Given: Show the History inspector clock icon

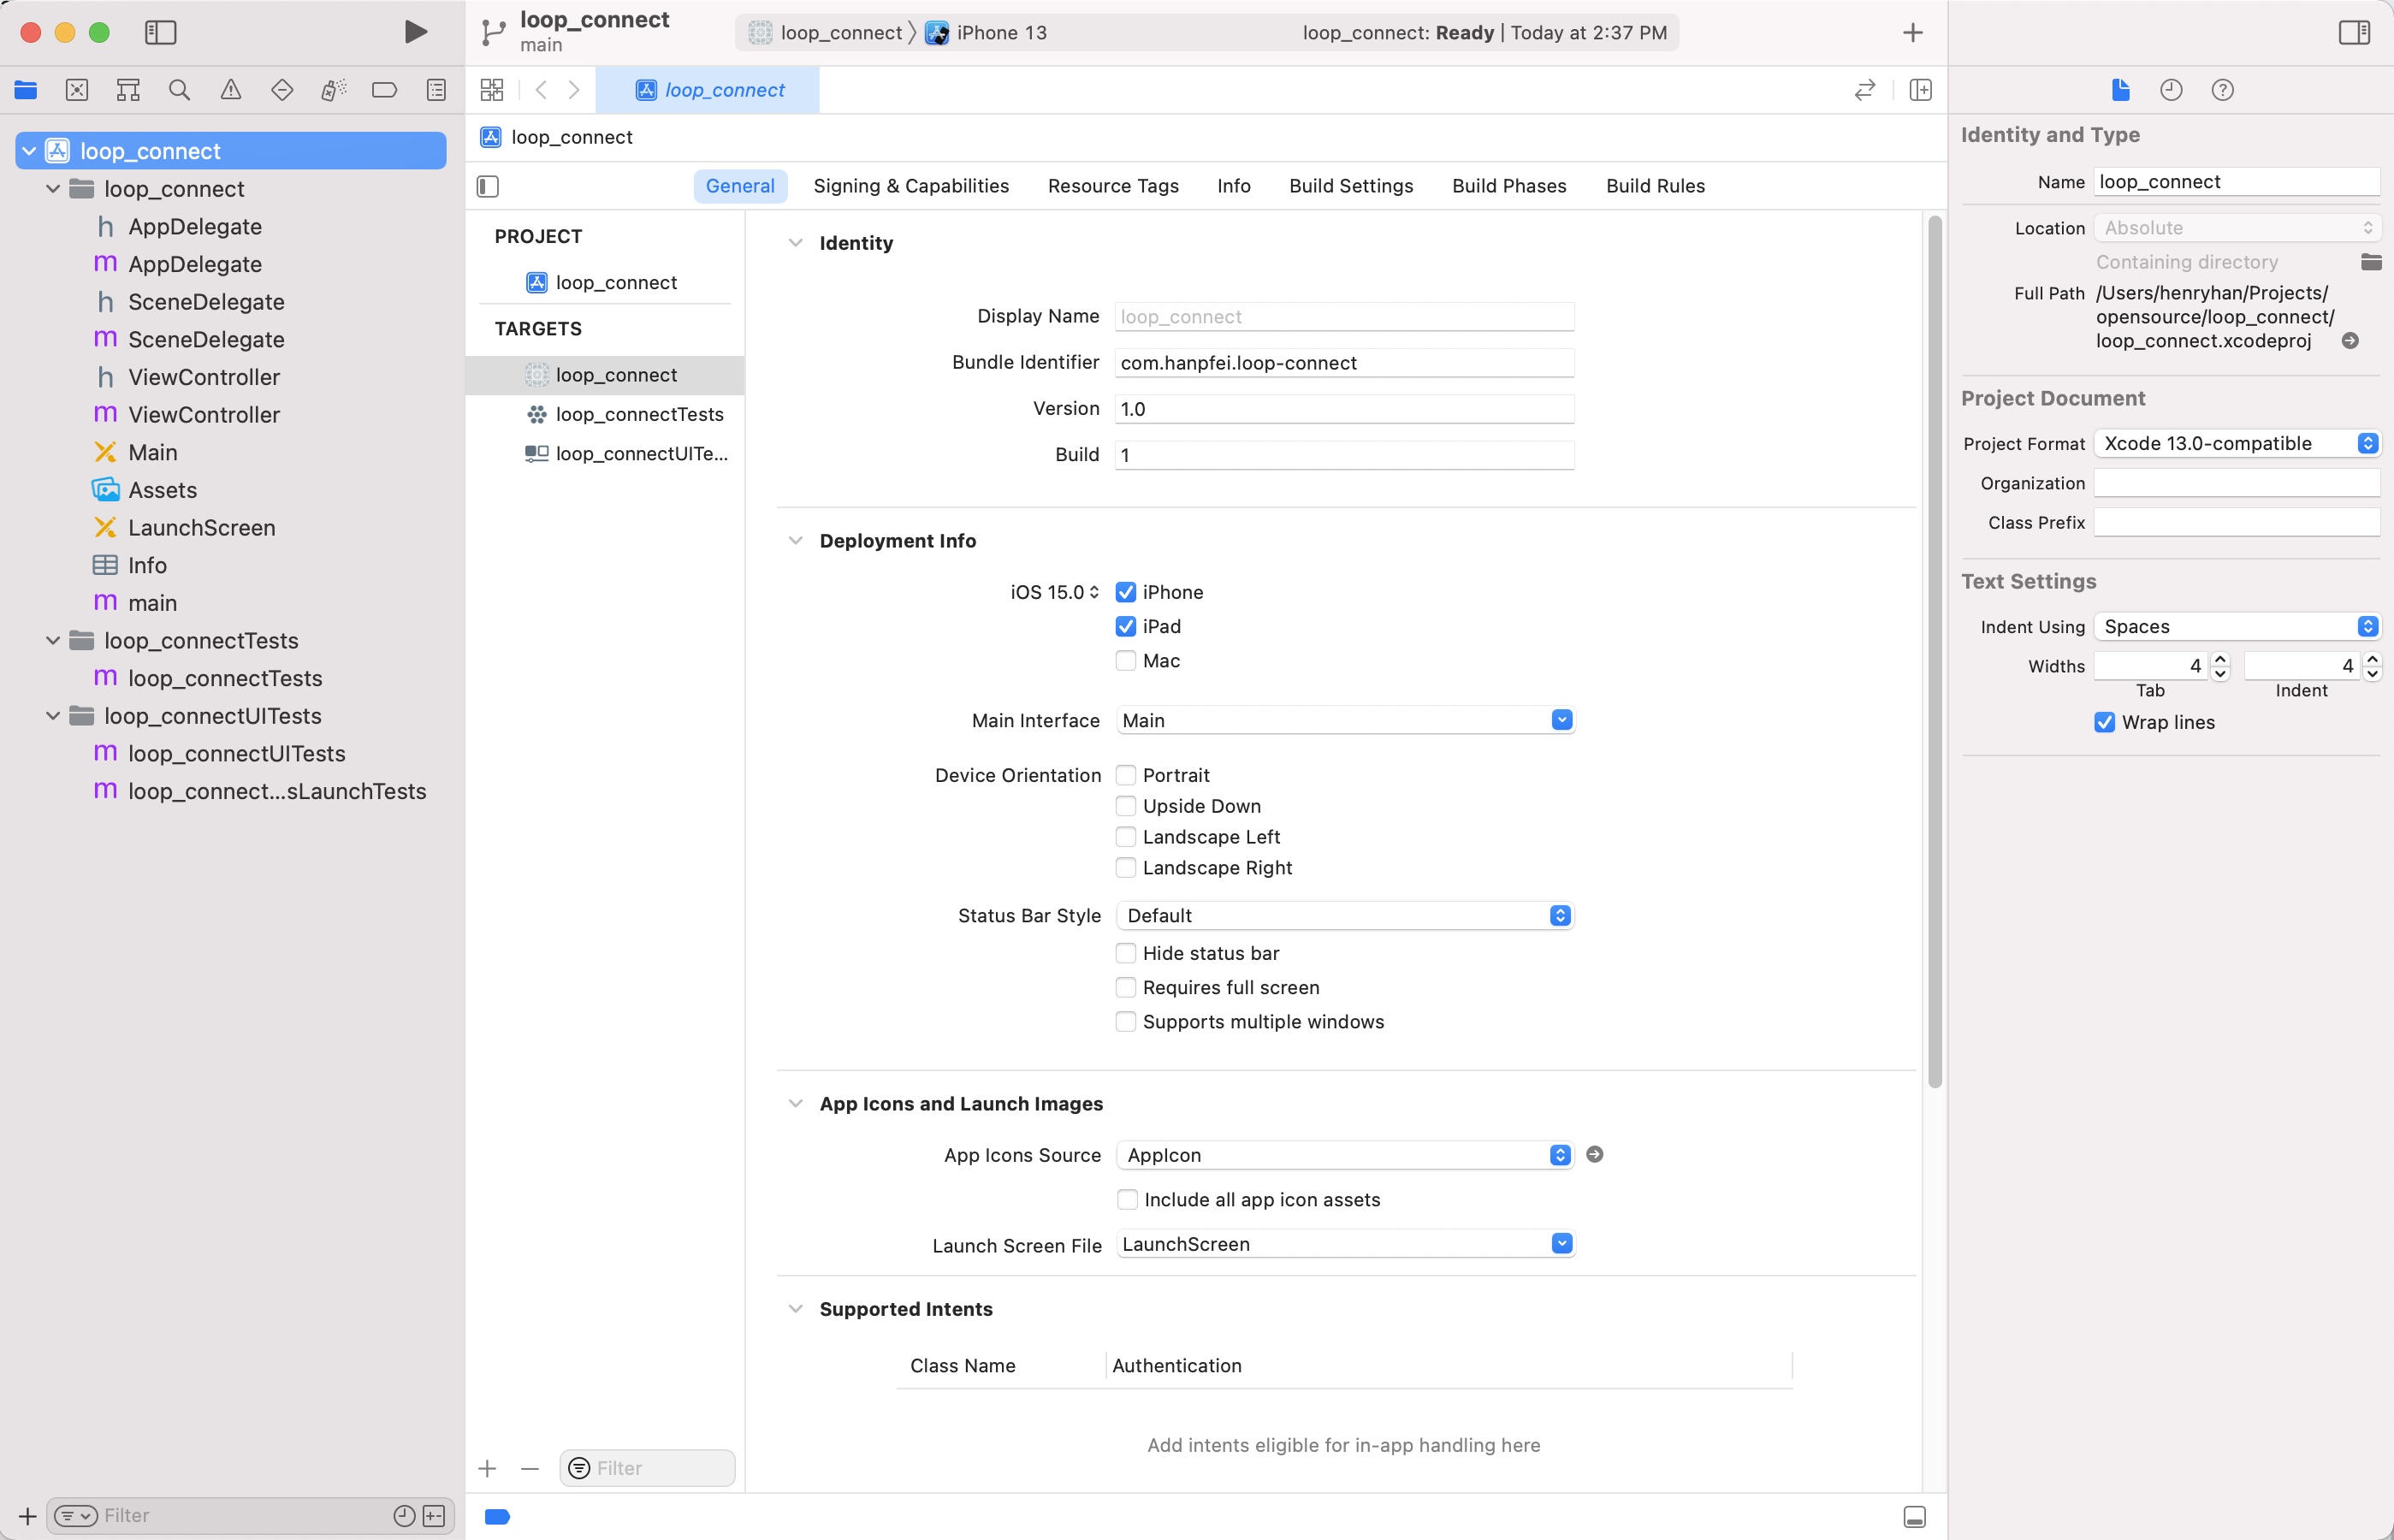Looking at the screenshot, I should coord(2171,90).
